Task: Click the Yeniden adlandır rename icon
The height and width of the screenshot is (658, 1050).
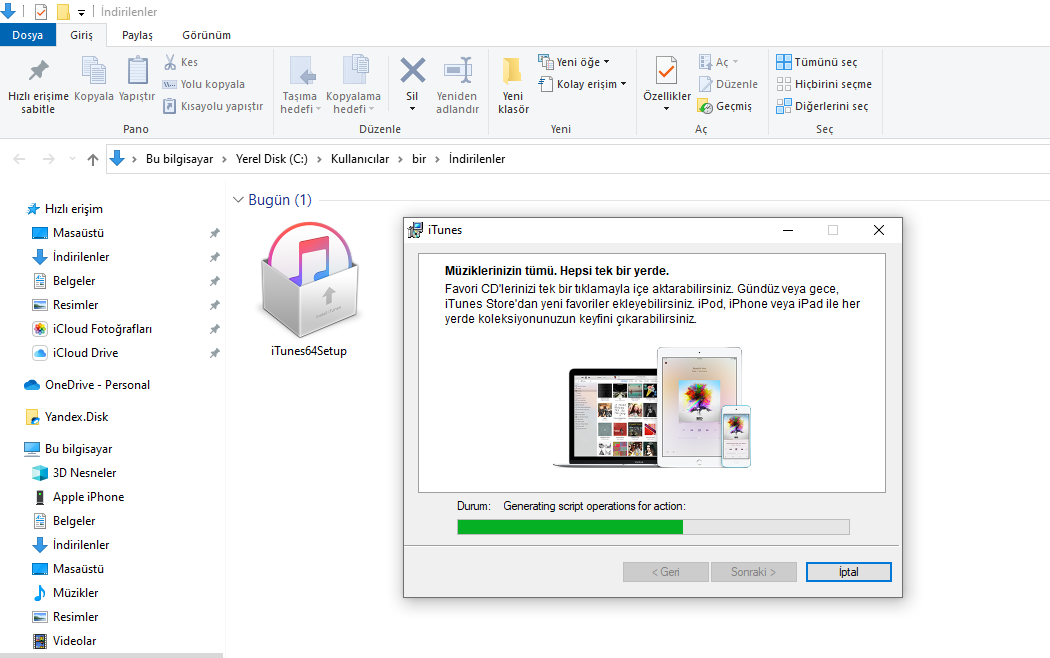Action: (x=458, y=72)
